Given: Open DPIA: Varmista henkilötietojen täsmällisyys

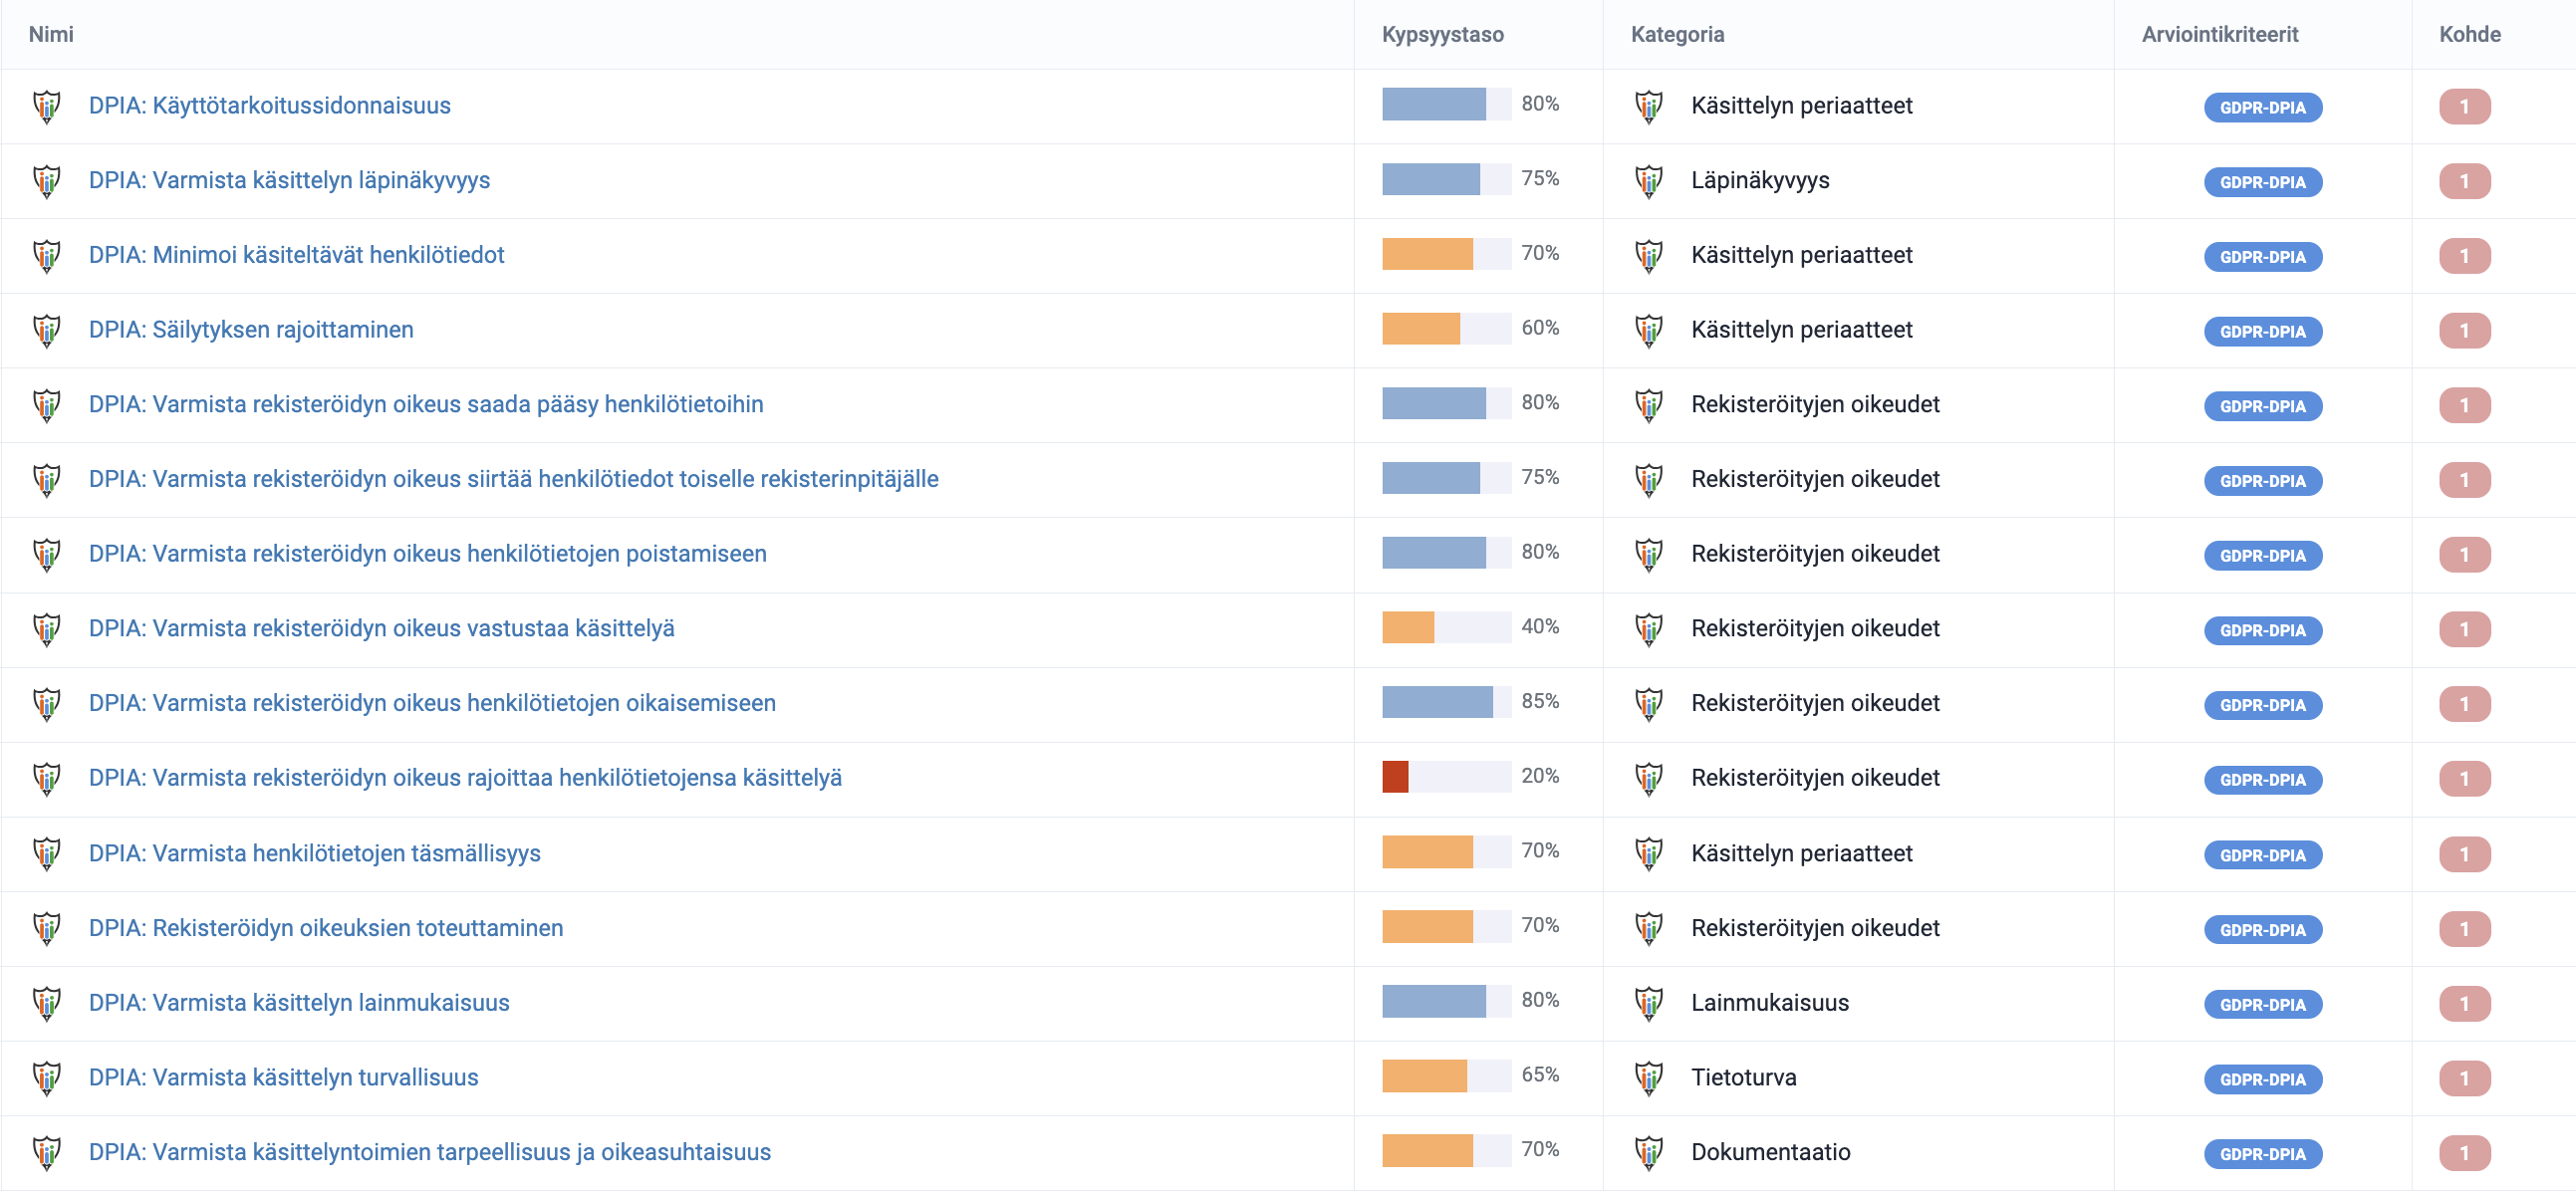Looking at the screenshot, I should point(314,854).
